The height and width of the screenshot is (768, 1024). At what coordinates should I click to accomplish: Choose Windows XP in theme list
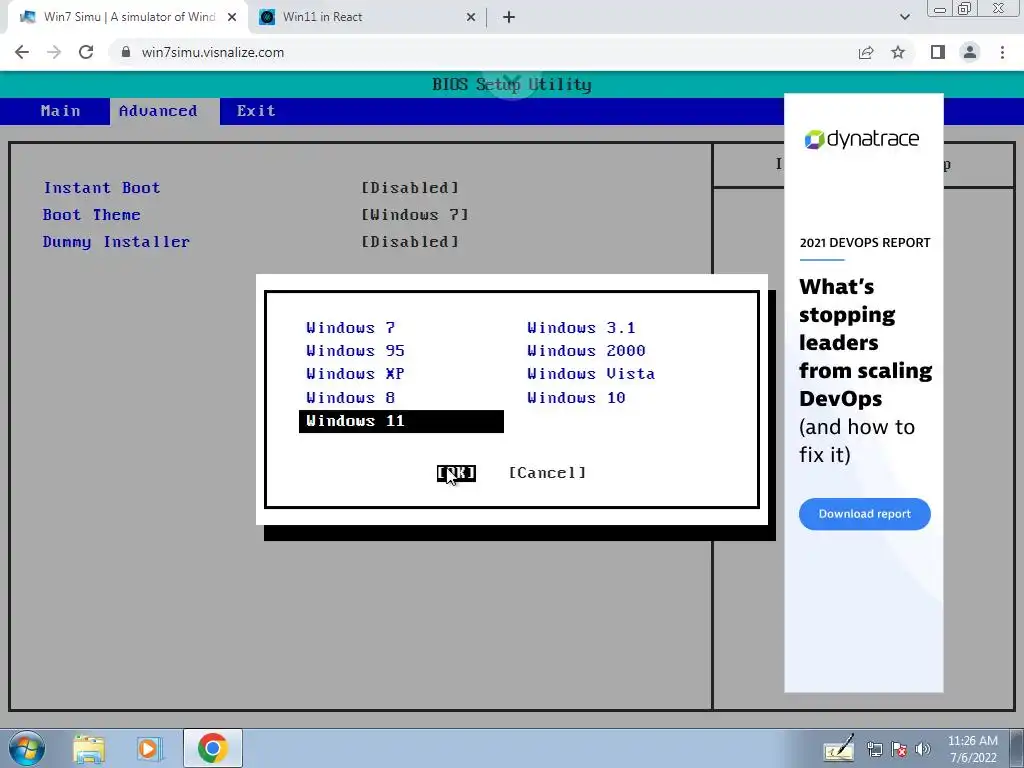355,374
